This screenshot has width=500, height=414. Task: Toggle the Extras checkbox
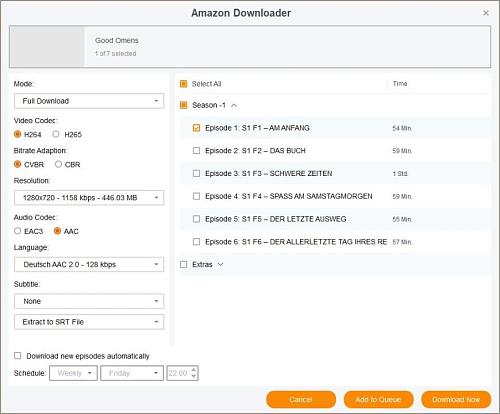[x=183, y=264]
